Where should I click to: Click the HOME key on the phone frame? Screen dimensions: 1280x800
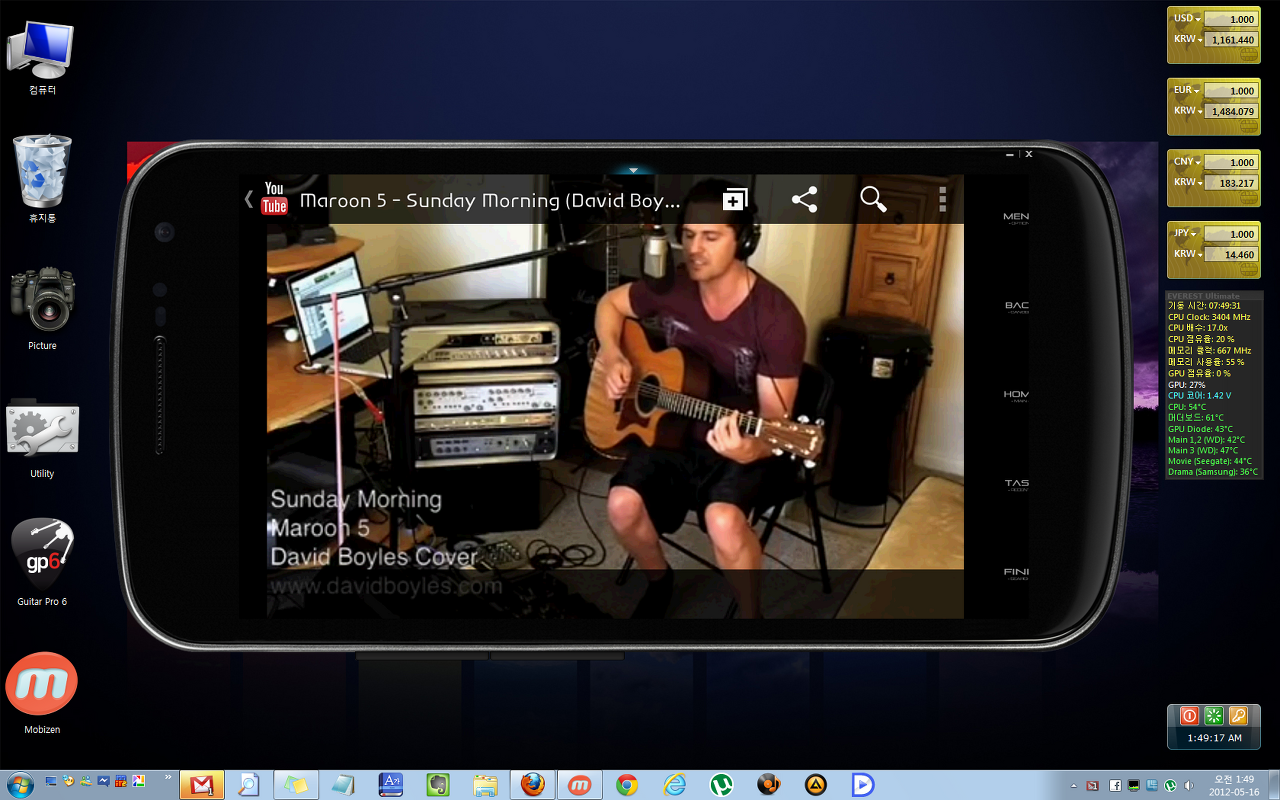[1016, 396]
